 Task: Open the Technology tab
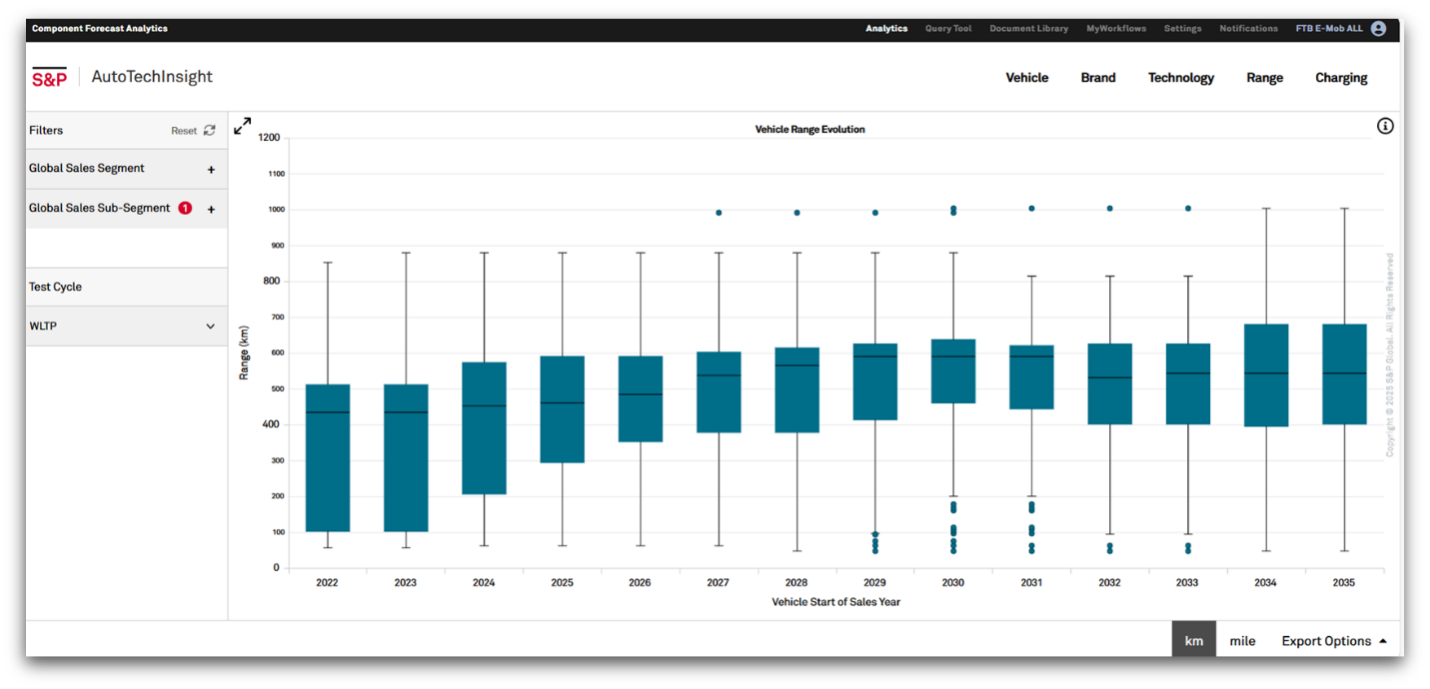tap(1180, 78)
